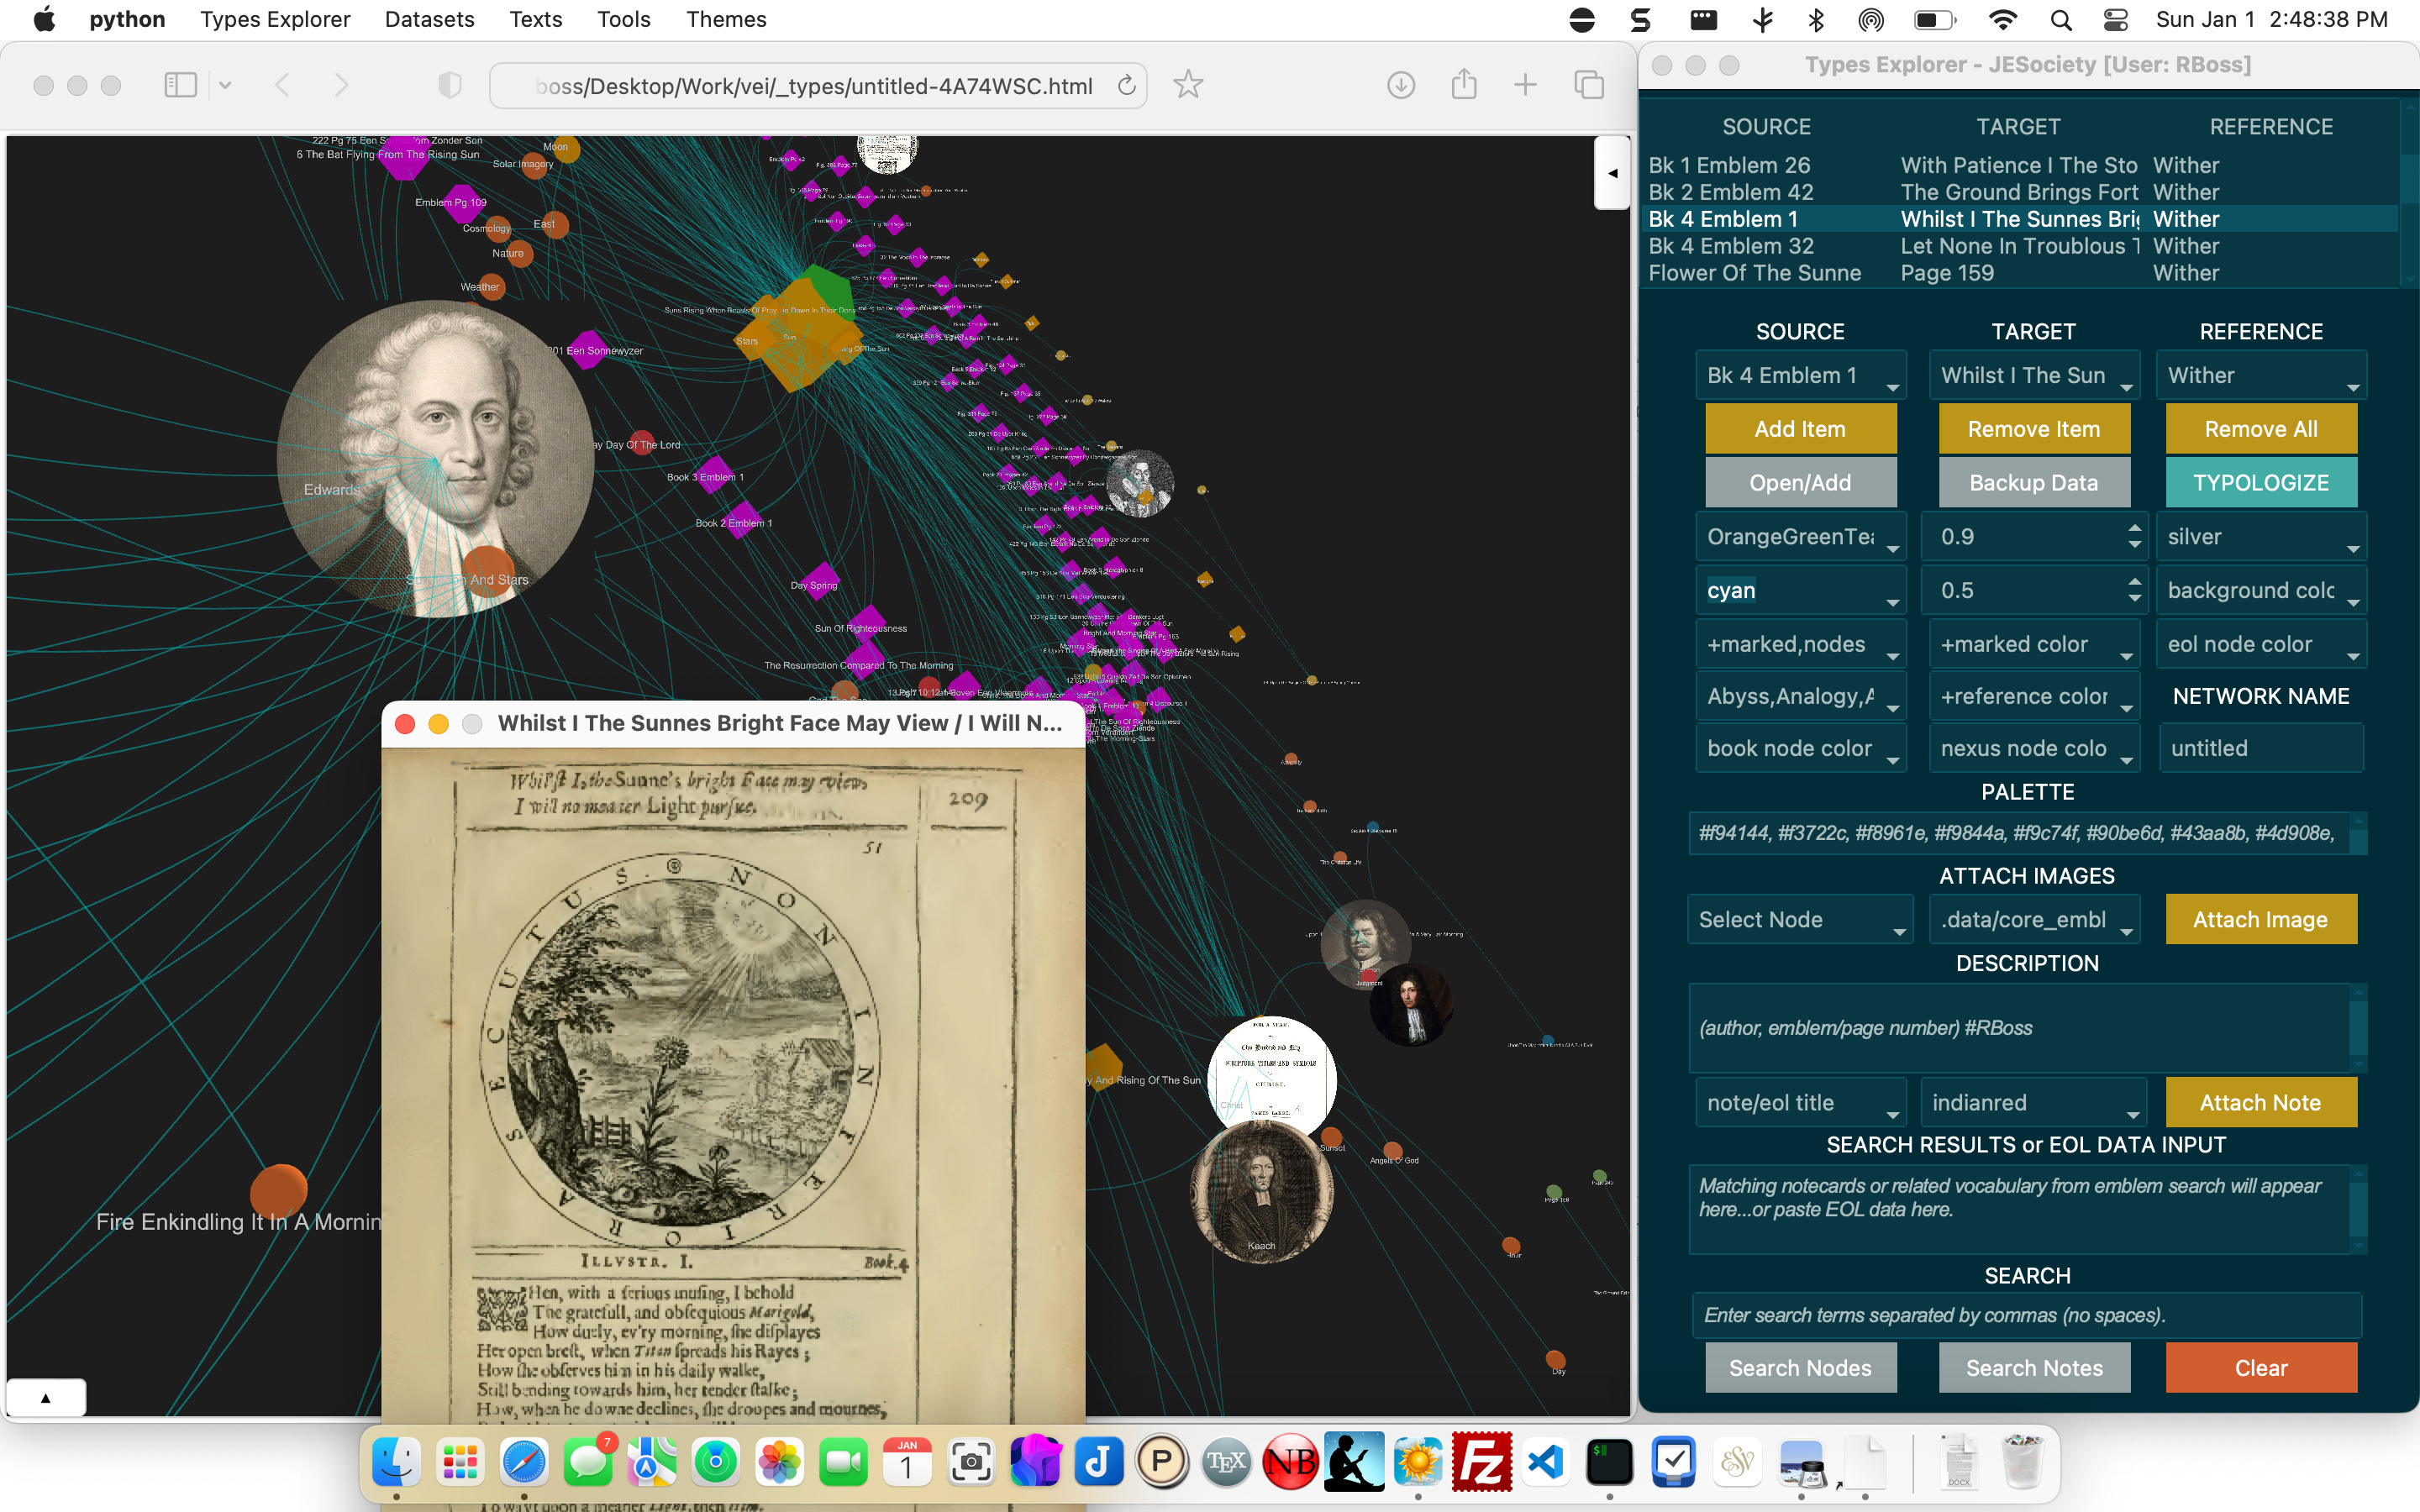The height and width of the screenshot is (1512, 2420).
Task: Open Launchpad in the dock
Action: point(460,1462)
